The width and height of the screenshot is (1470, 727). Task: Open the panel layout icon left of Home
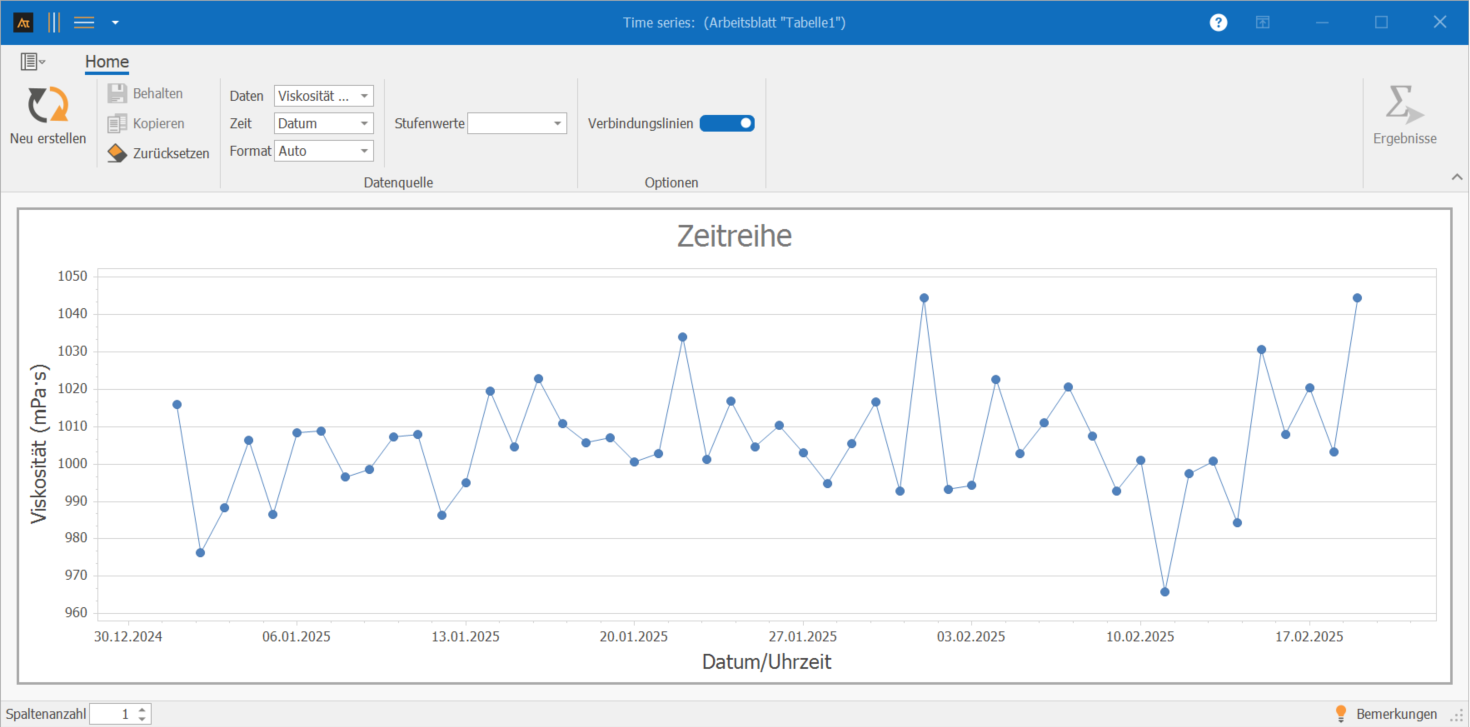coord(32,62)
